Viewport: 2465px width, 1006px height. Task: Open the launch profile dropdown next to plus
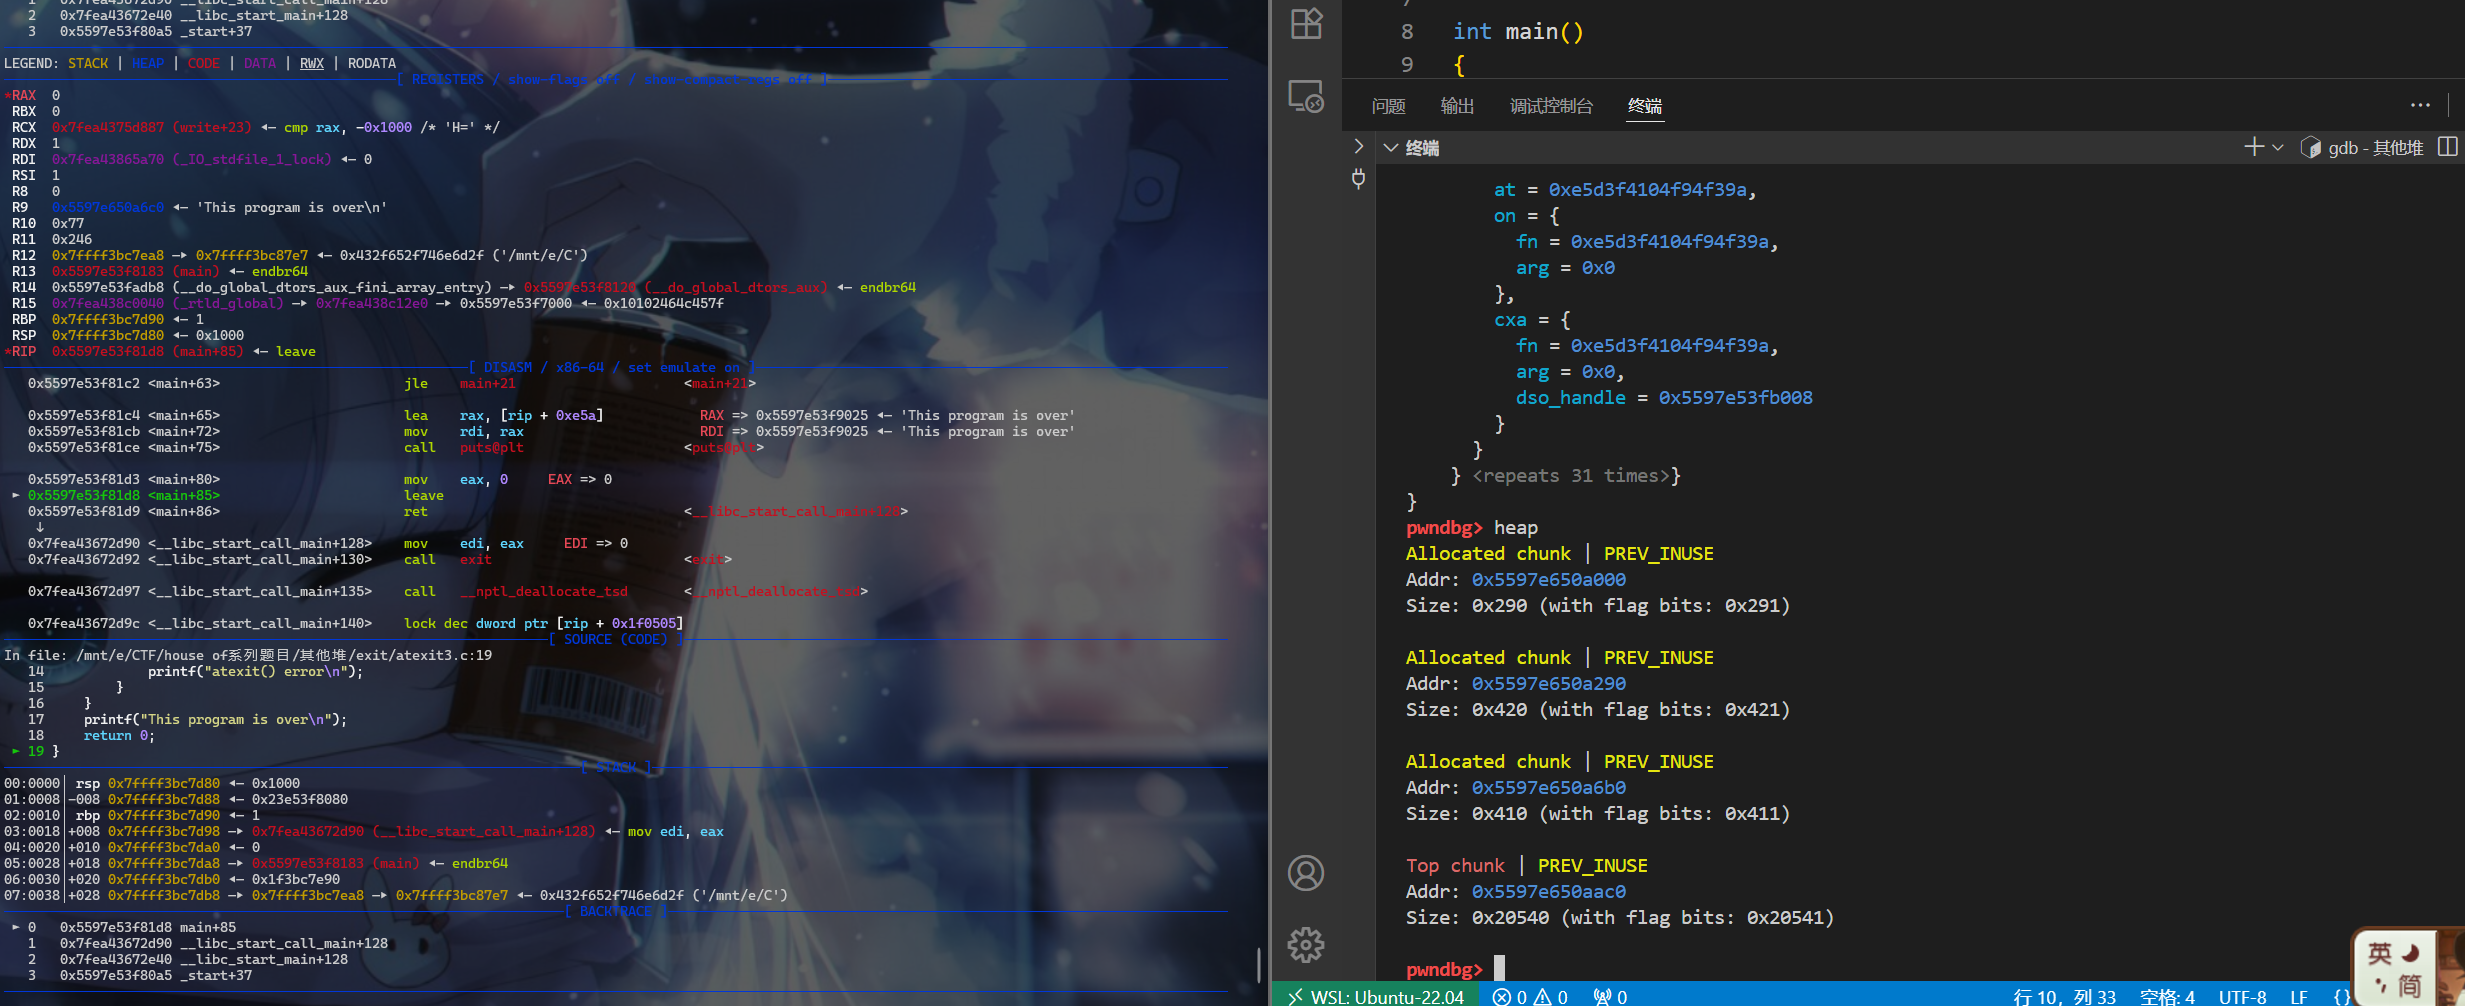pos(2278,148)
